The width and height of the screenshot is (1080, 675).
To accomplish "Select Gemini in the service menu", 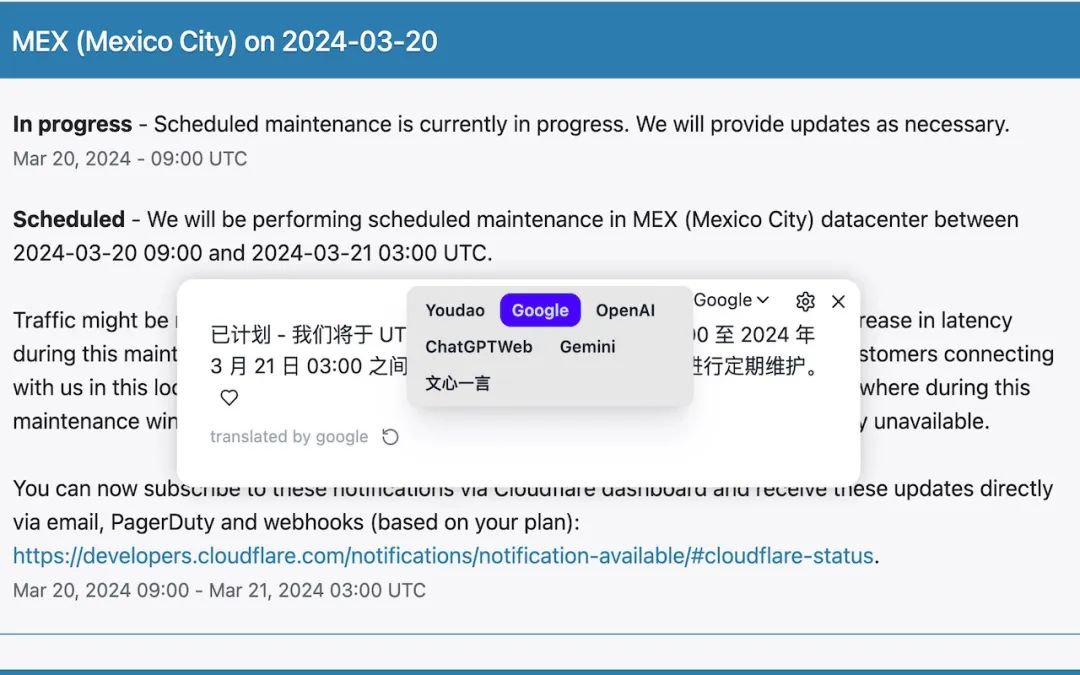I will [588, 347].
